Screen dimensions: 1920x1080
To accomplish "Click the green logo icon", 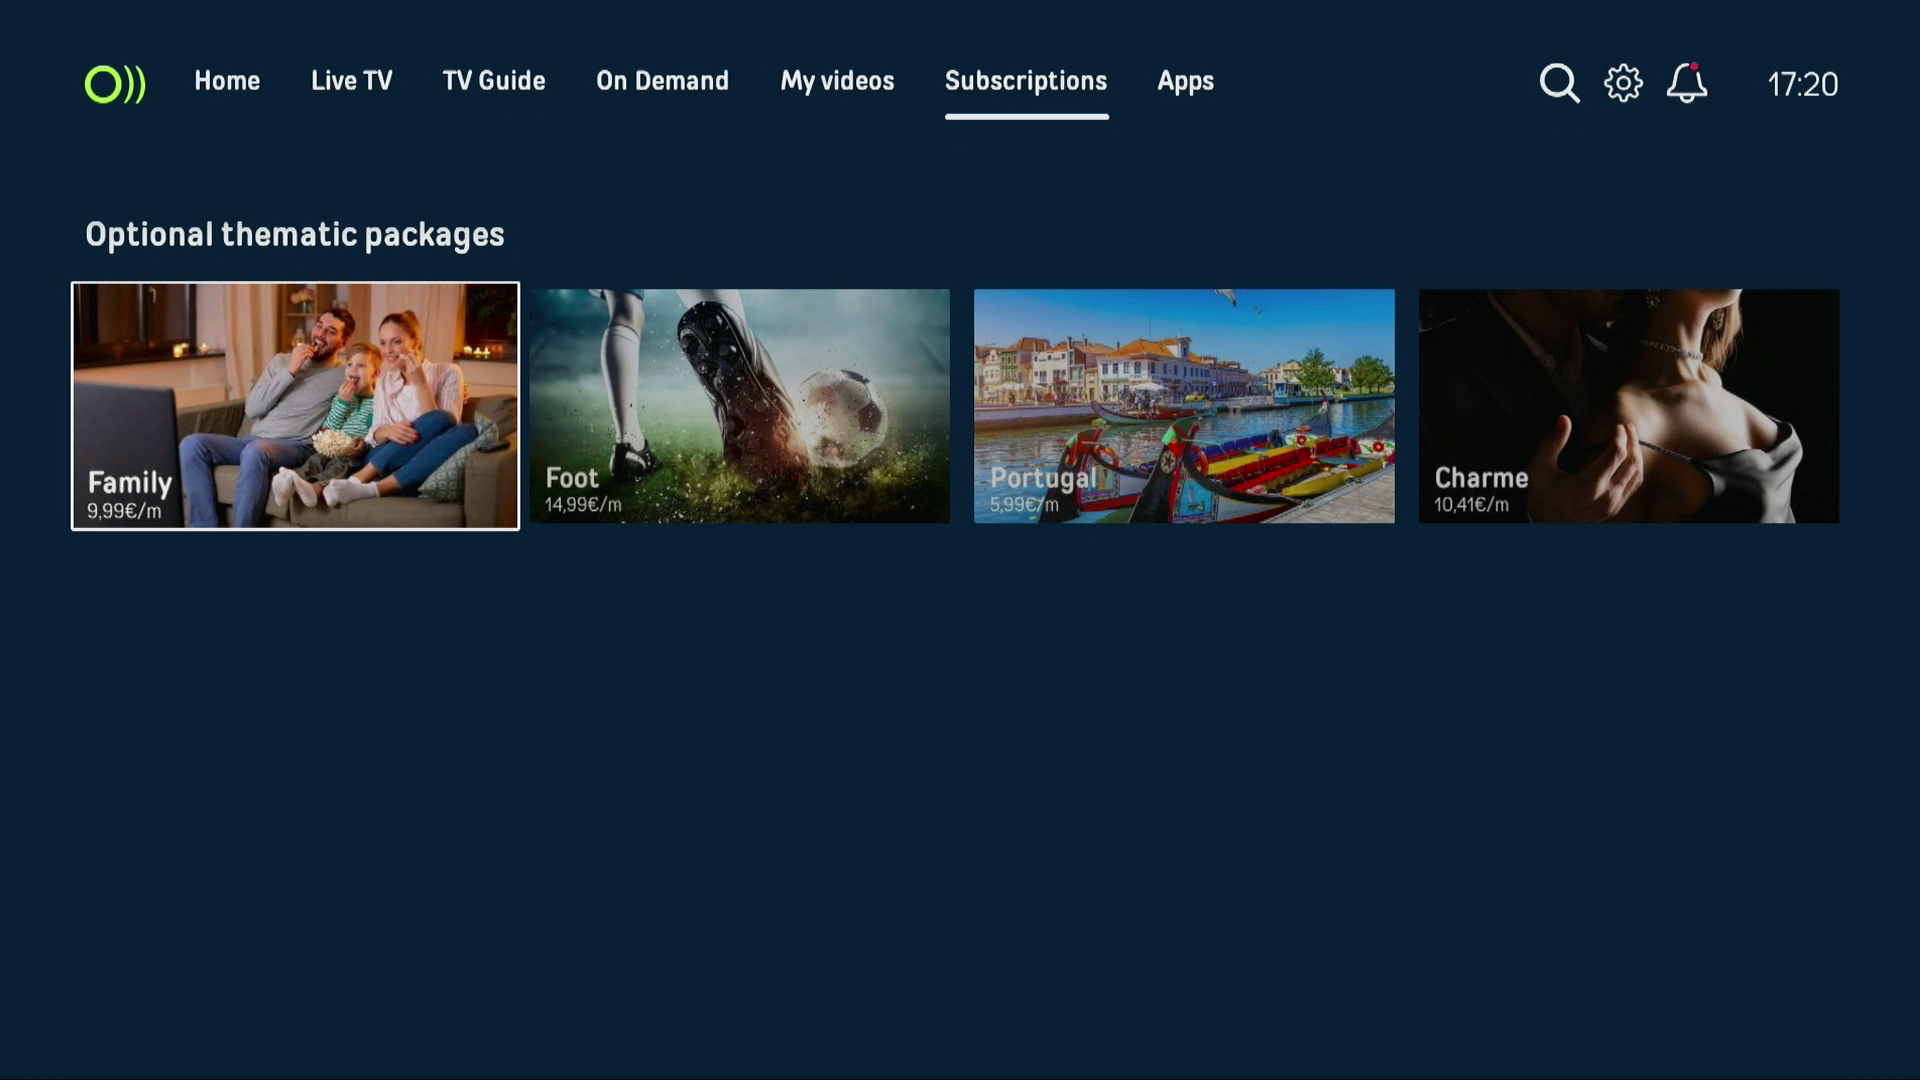I will [x=115, y=84].
